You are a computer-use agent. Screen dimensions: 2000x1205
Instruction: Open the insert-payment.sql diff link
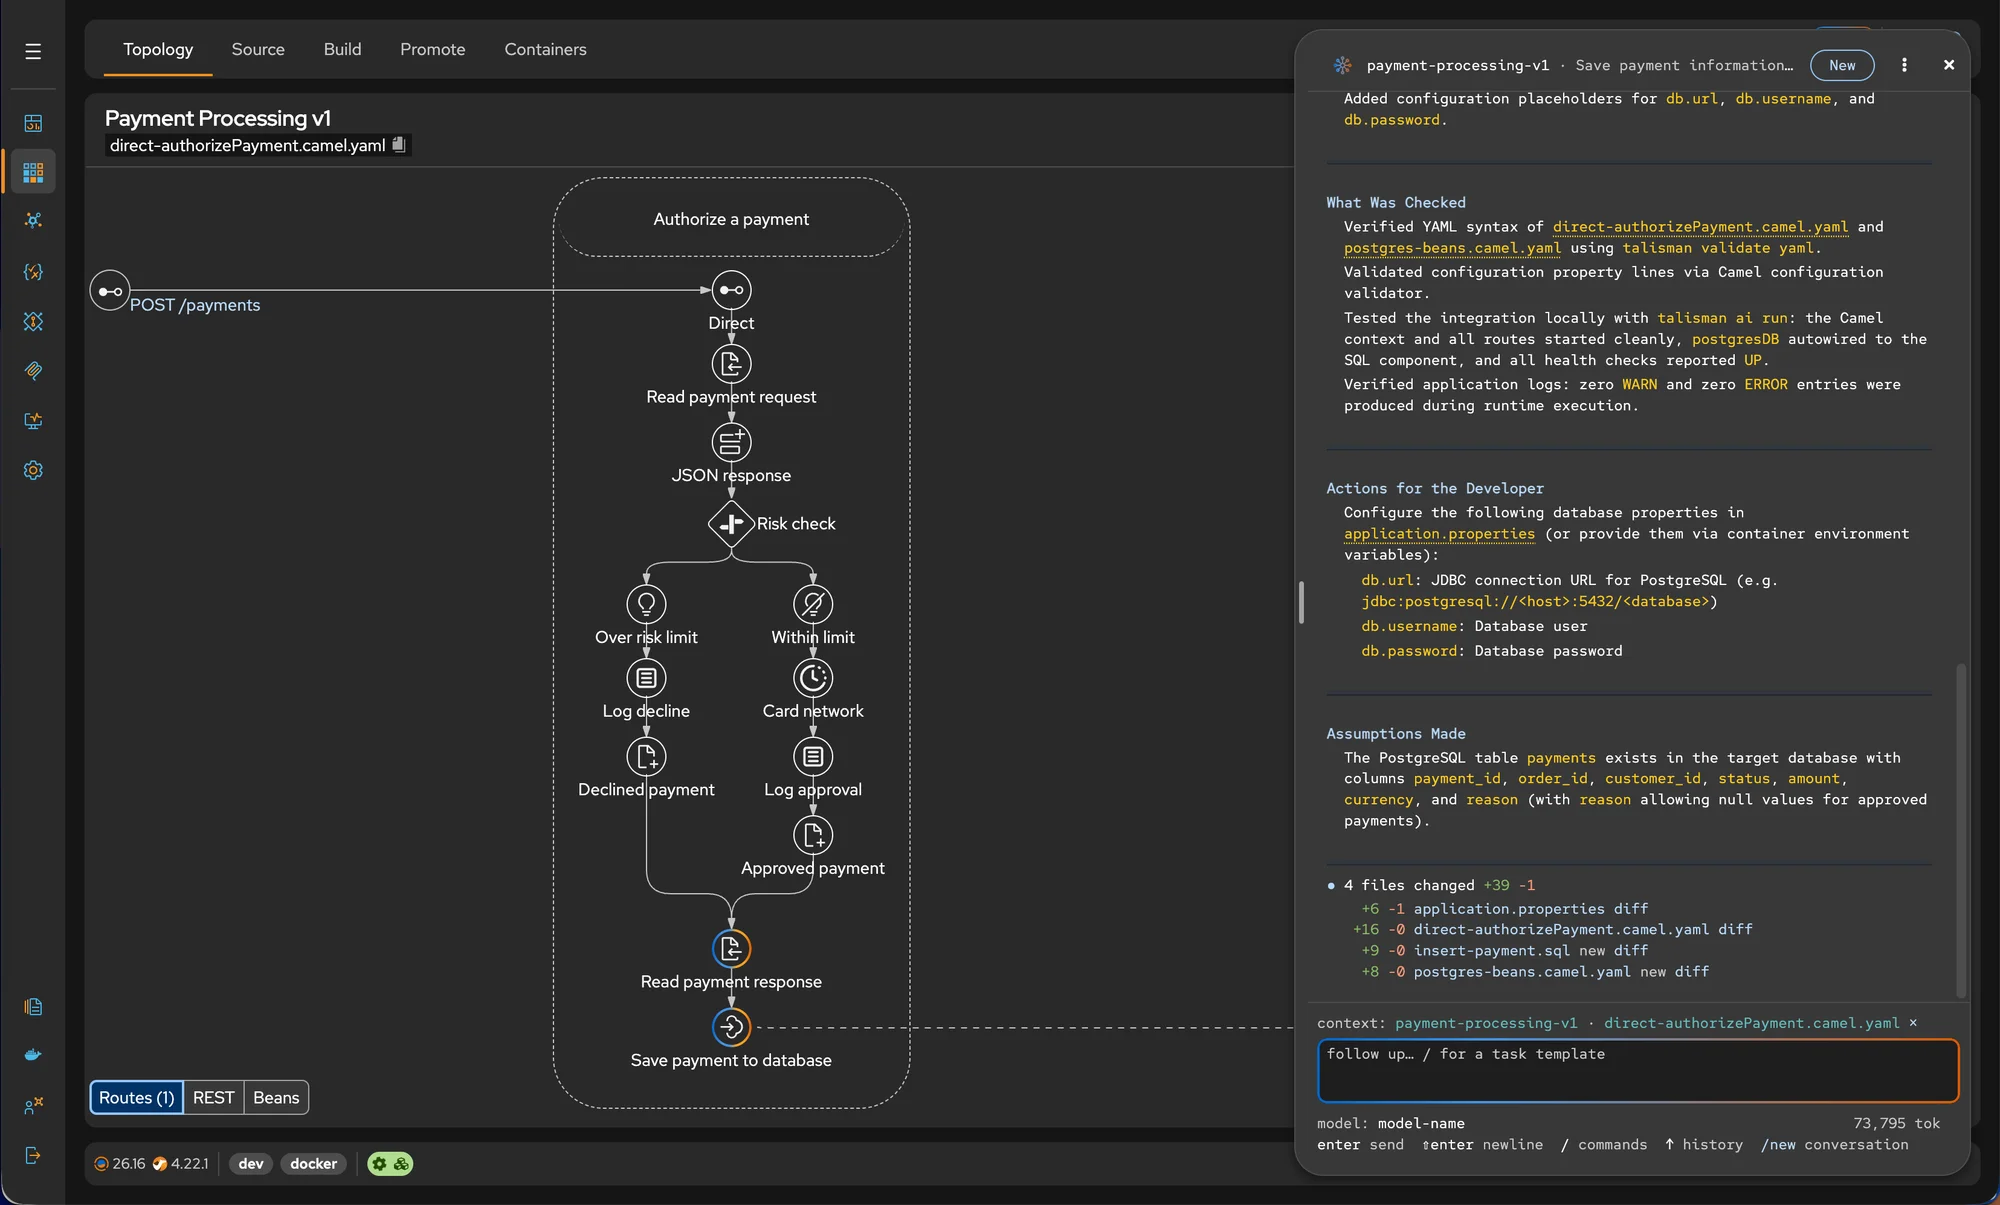(x=1631, y=951)
